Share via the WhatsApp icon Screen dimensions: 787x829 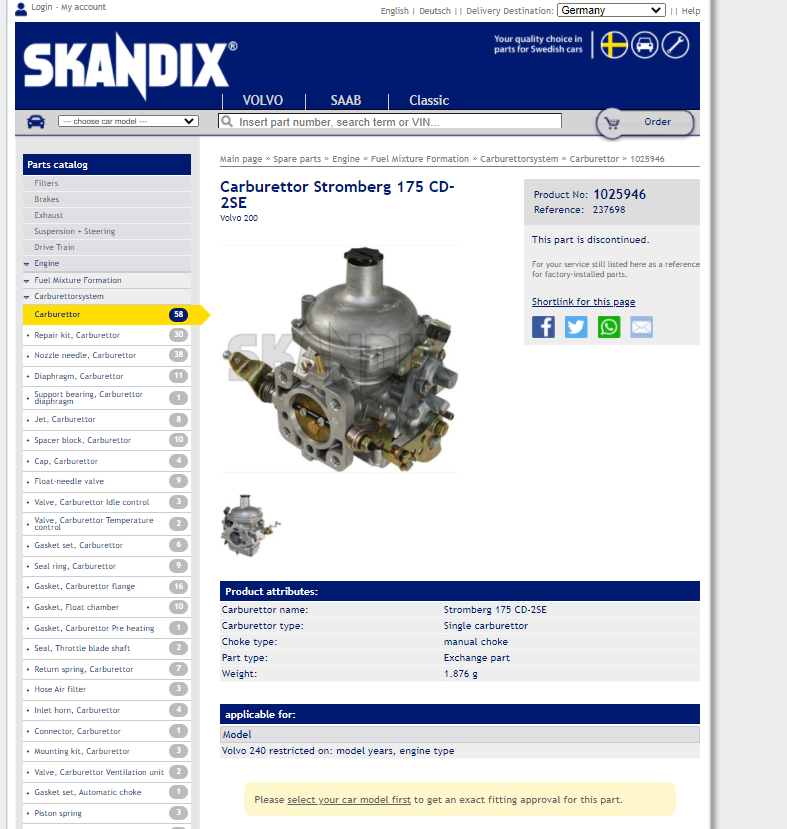coord(609,327)
